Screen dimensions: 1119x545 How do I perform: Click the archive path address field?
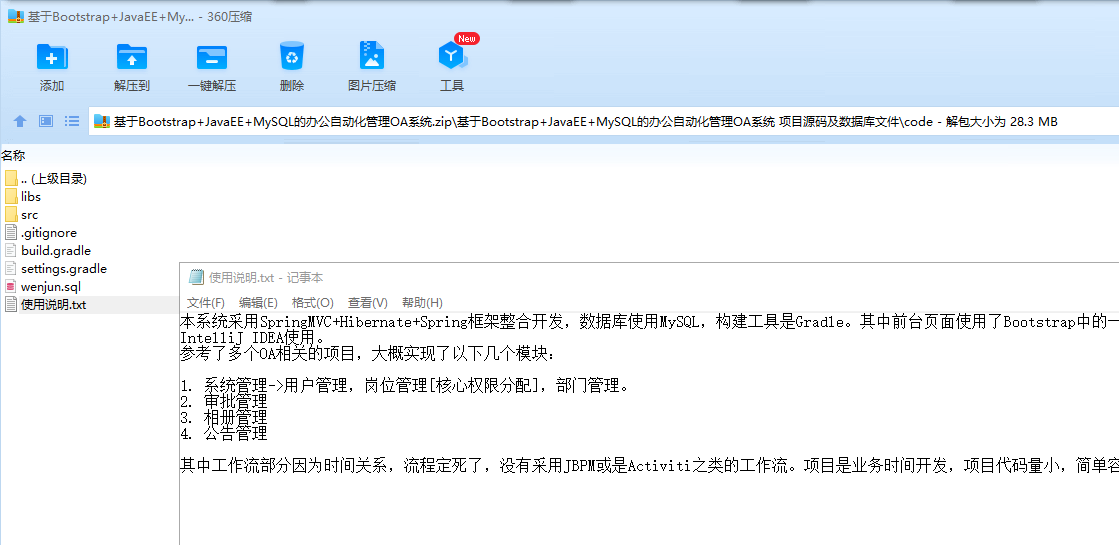[x=603, y=121]
